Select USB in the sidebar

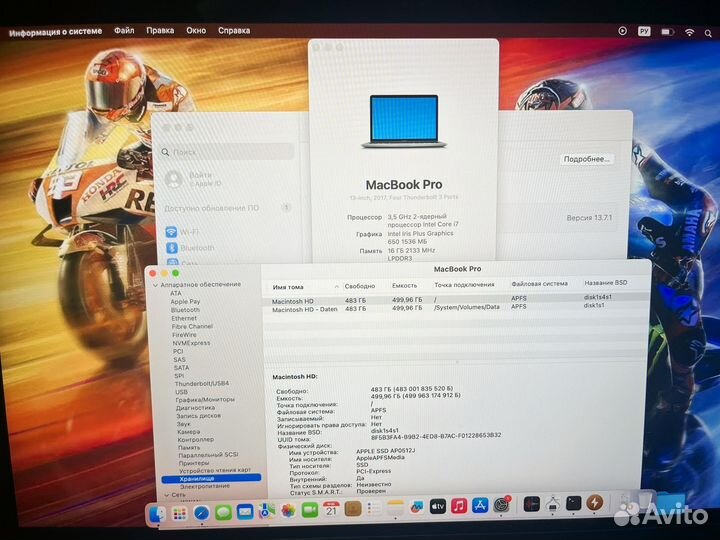pyautogui.click(x=181, y=392)
